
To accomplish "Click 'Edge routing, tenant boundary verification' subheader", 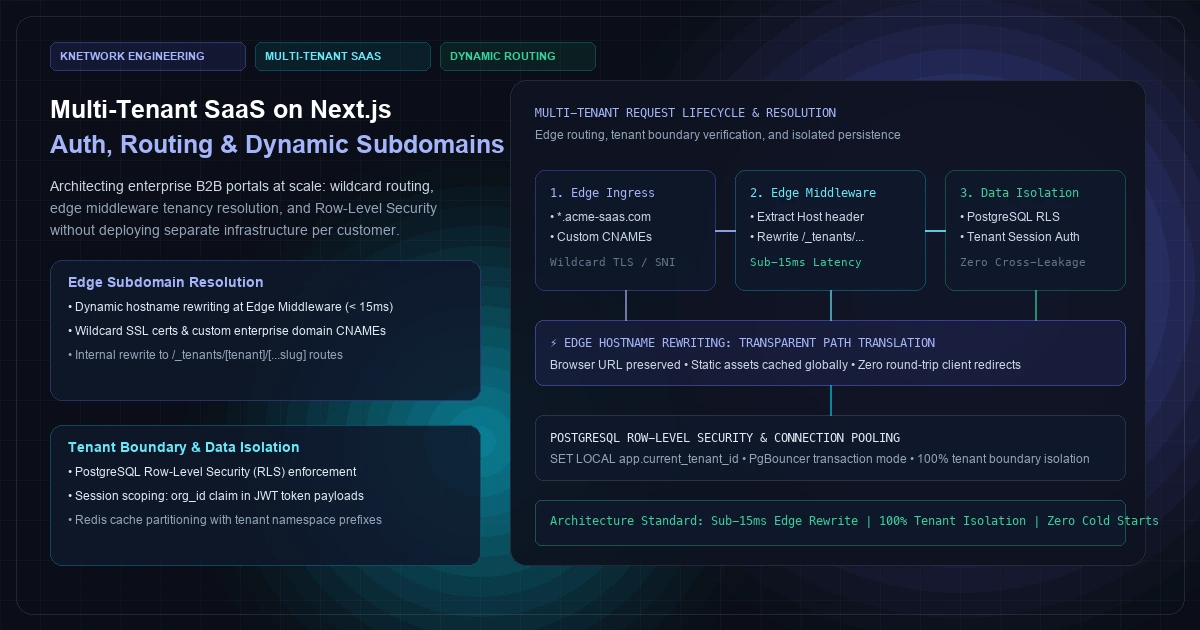I will point(718,135).
